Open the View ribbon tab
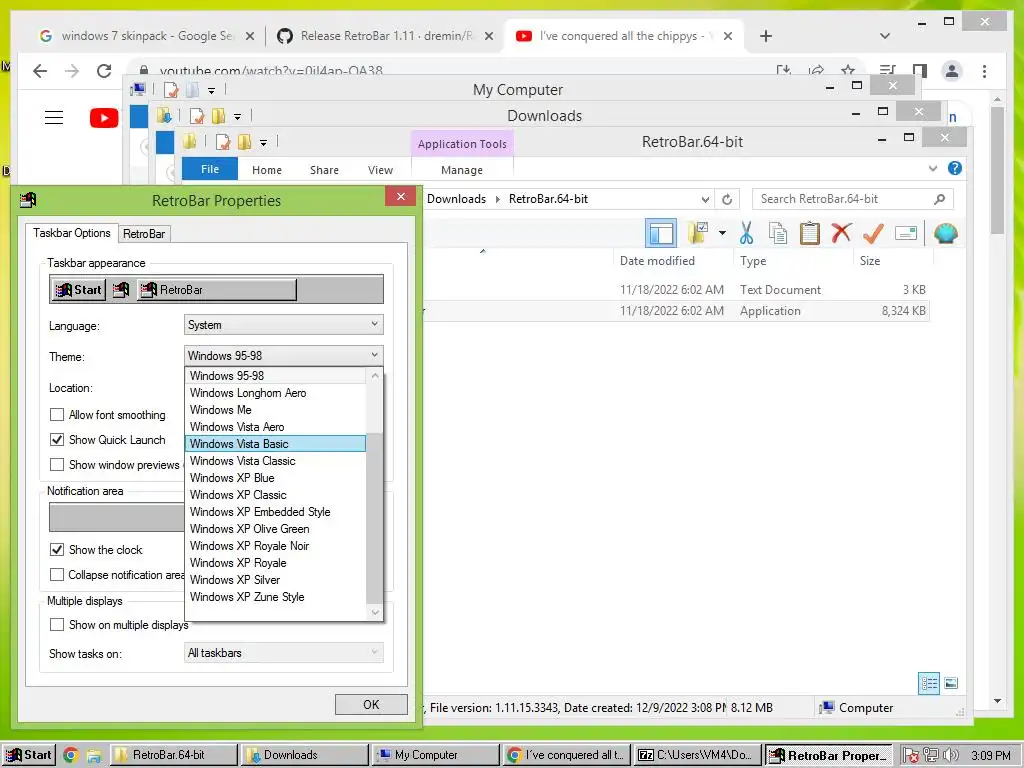 click(x=380, y=170)
